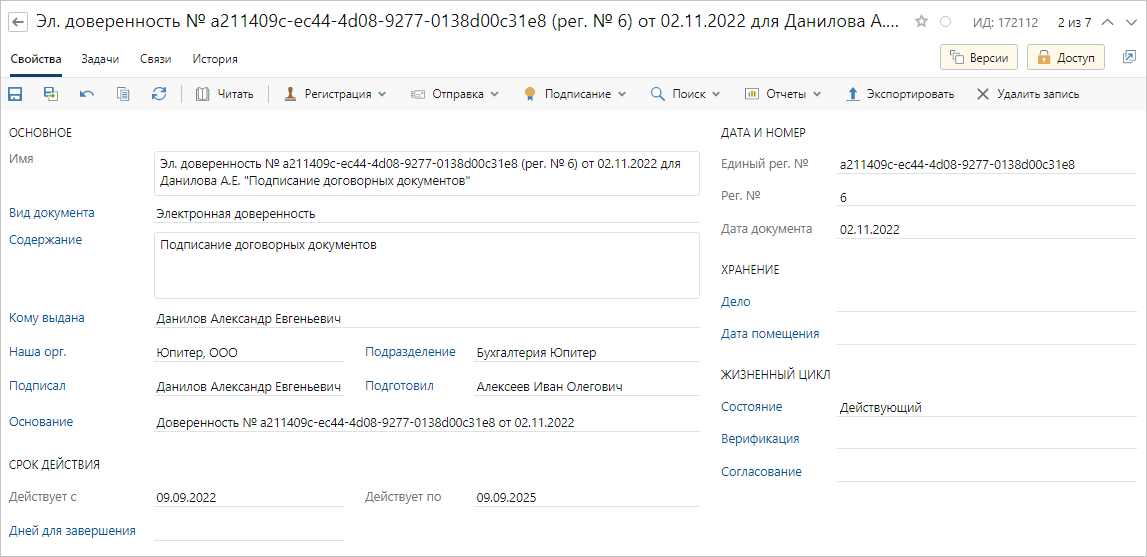Click the Единый рег. № field
The width and height of the screenshot is (1147, 557).
(987, 165)
